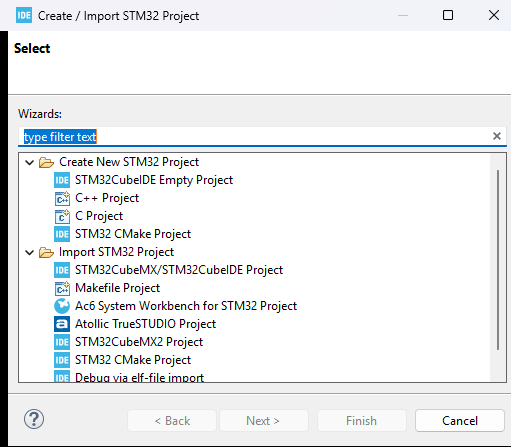Click the Ac6 System Workbench butterfly icon
The height and width of the screenshot is (447, 511).
(x=62, y=306)
